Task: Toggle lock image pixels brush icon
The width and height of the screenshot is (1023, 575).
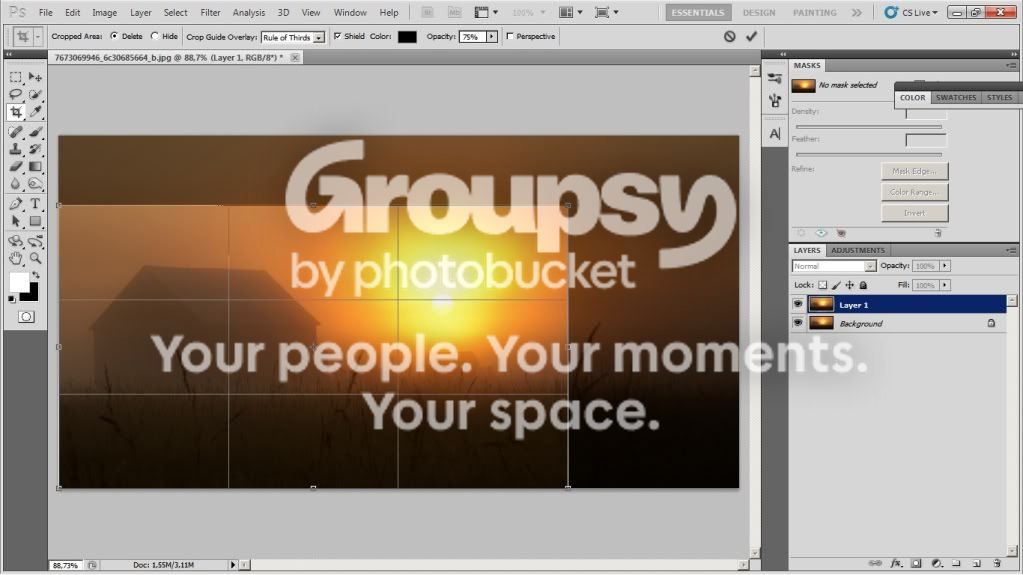Action: [836, 285]
